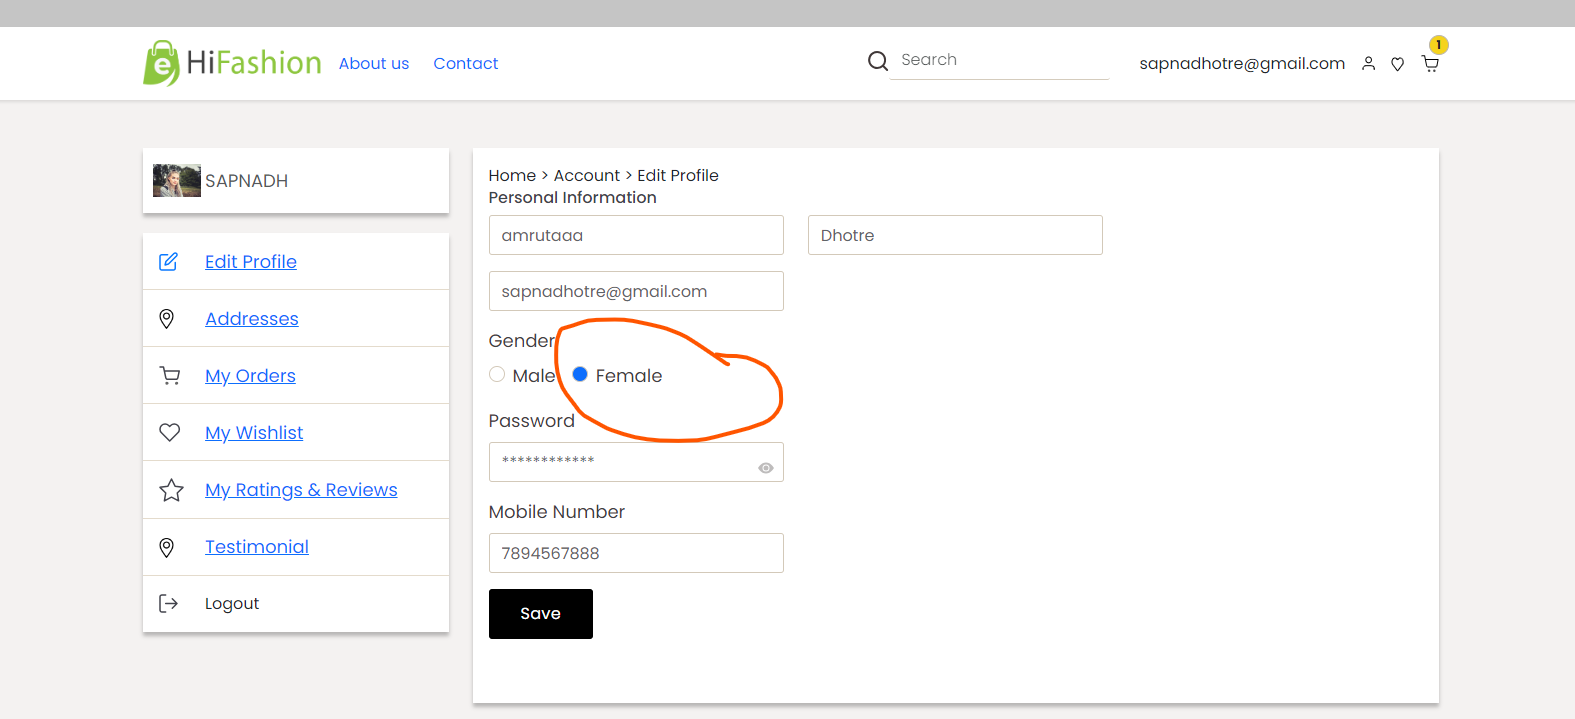Click the Gender label
The image size is (1575, 719).
coord(522,341)
